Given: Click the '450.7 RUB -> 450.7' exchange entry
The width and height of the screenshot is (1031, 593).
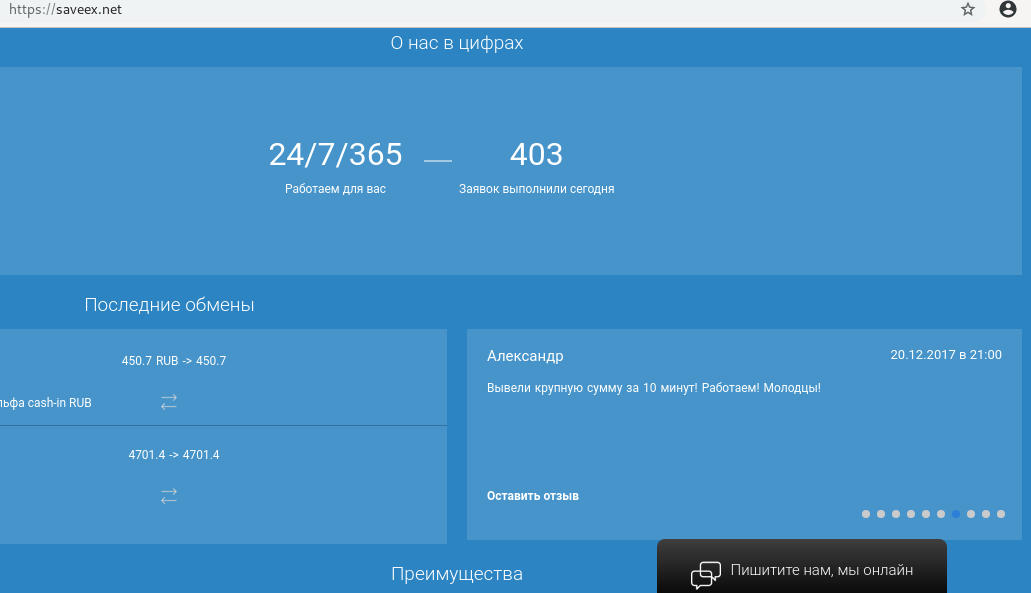Looking at the screenshot, I should pos(174,361).
